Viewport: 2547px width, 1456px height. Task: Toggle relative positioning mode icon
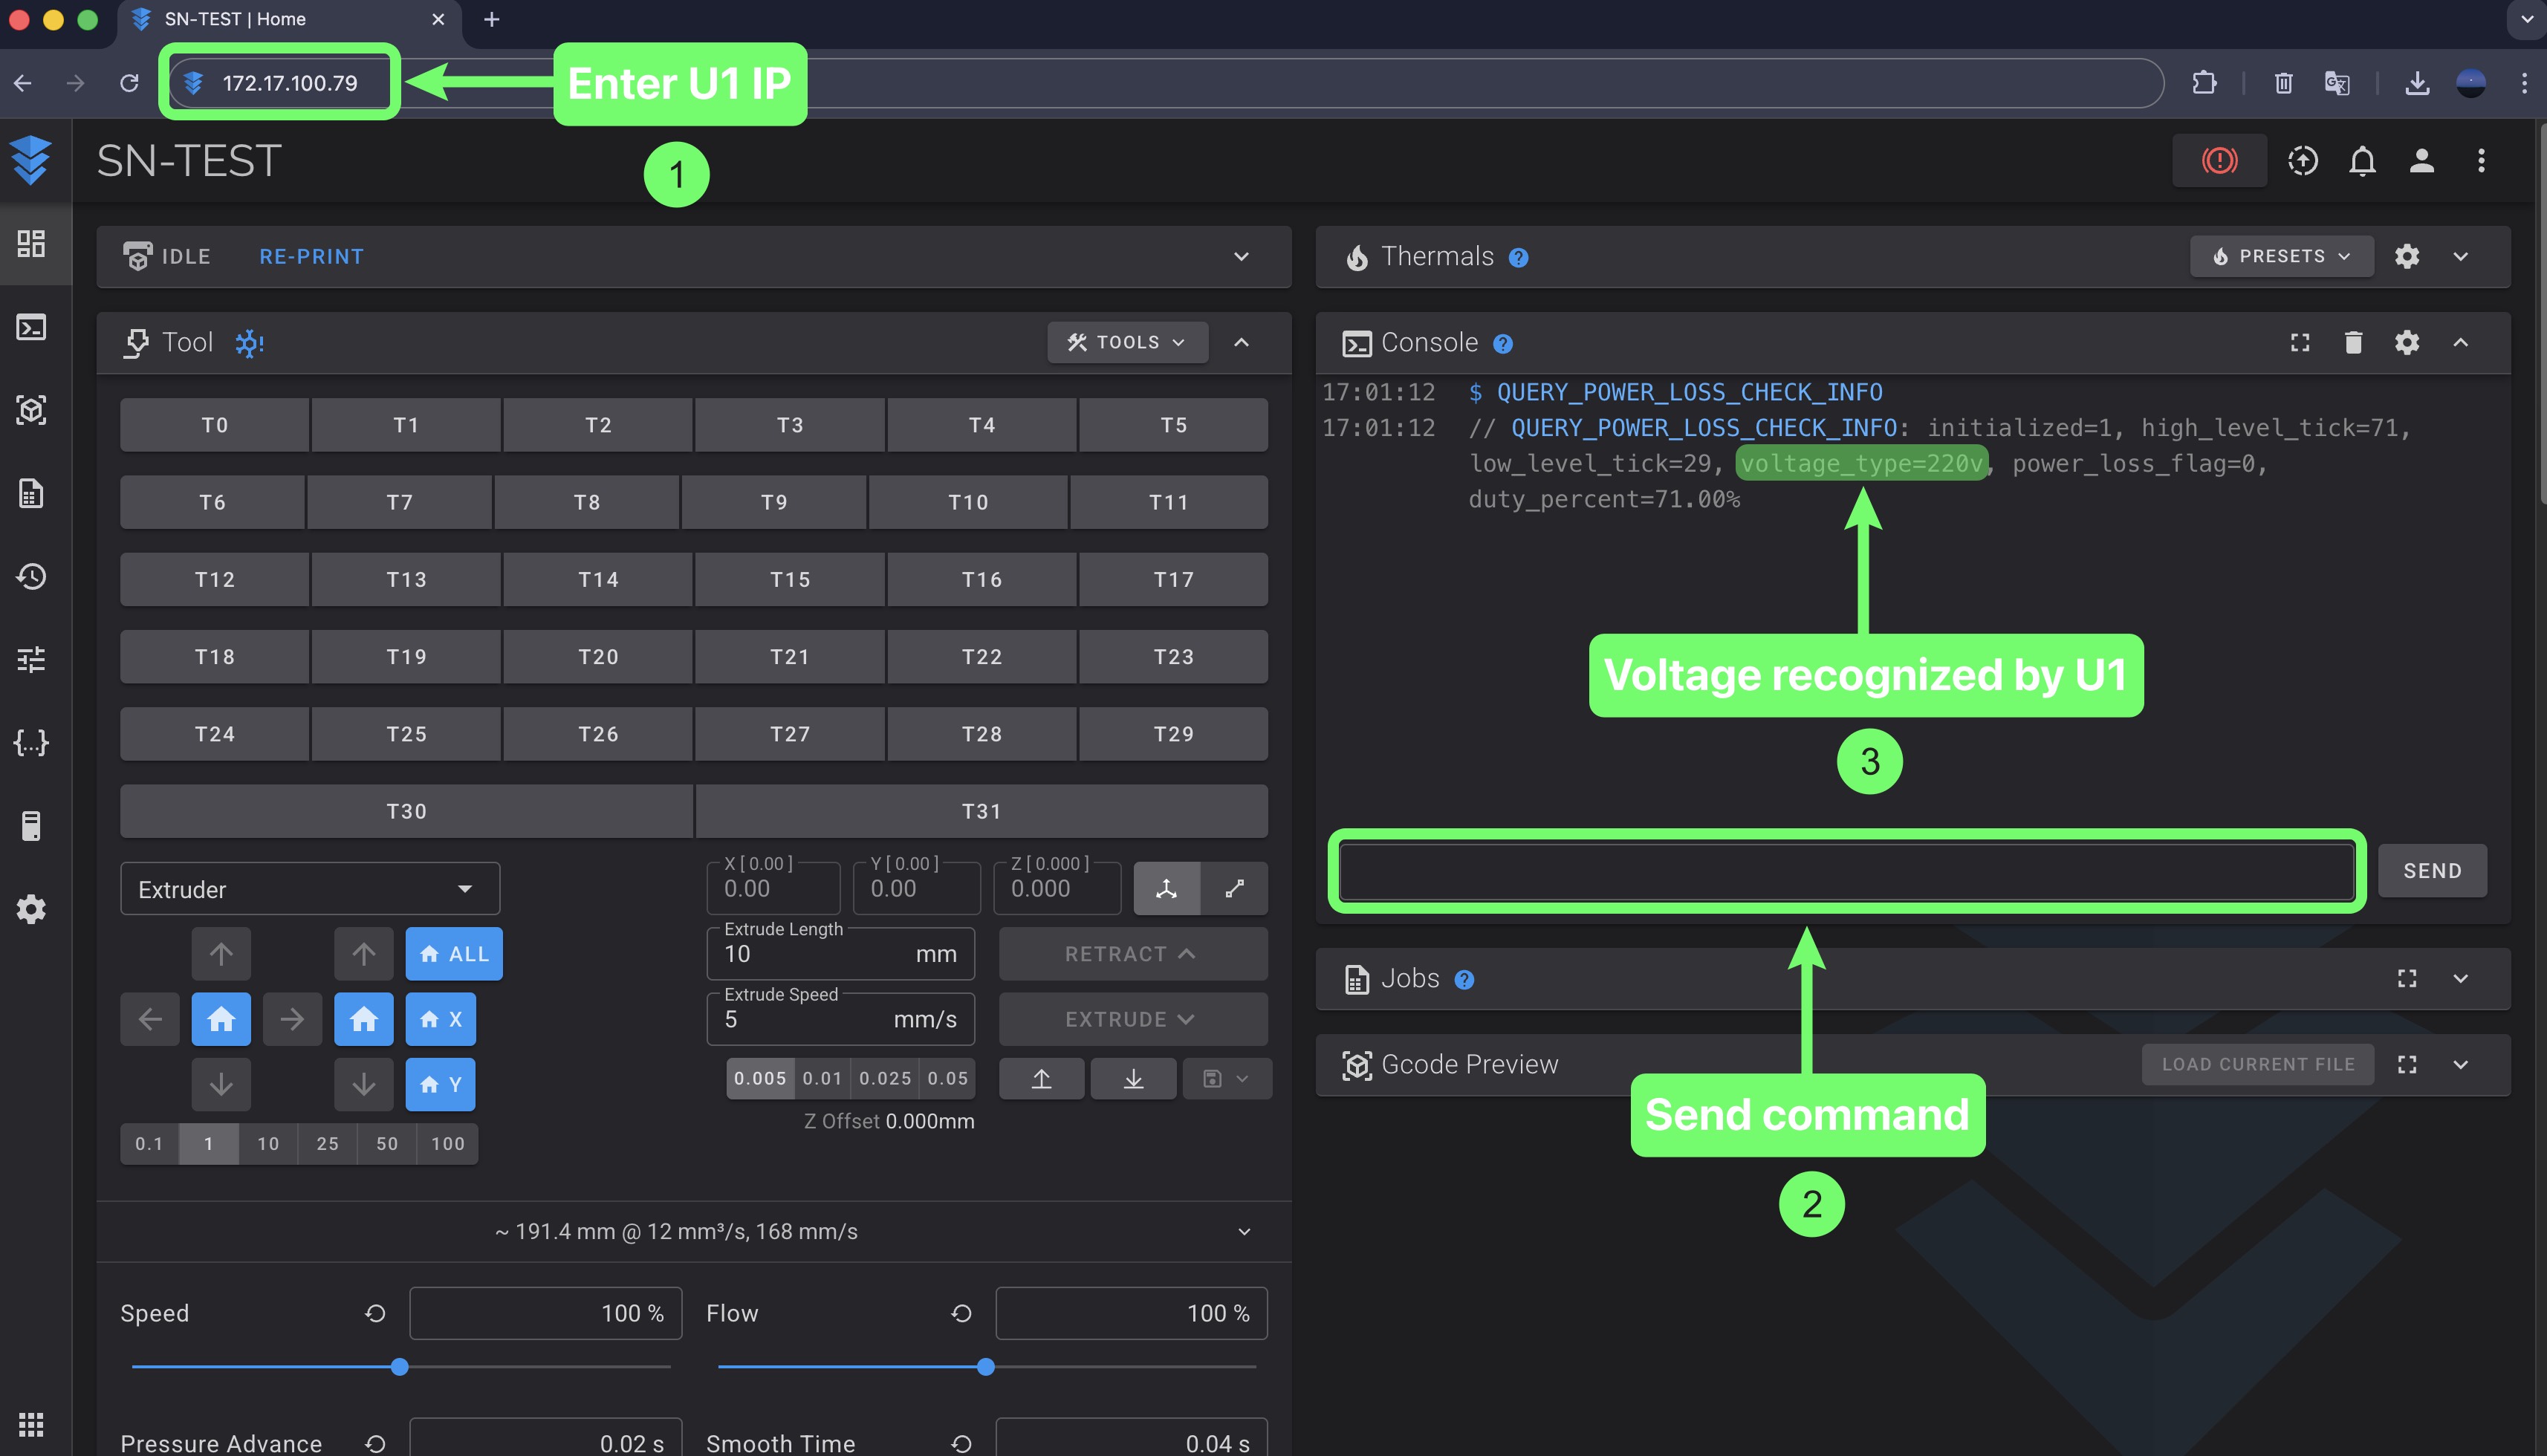click(x=1235, y=888)
